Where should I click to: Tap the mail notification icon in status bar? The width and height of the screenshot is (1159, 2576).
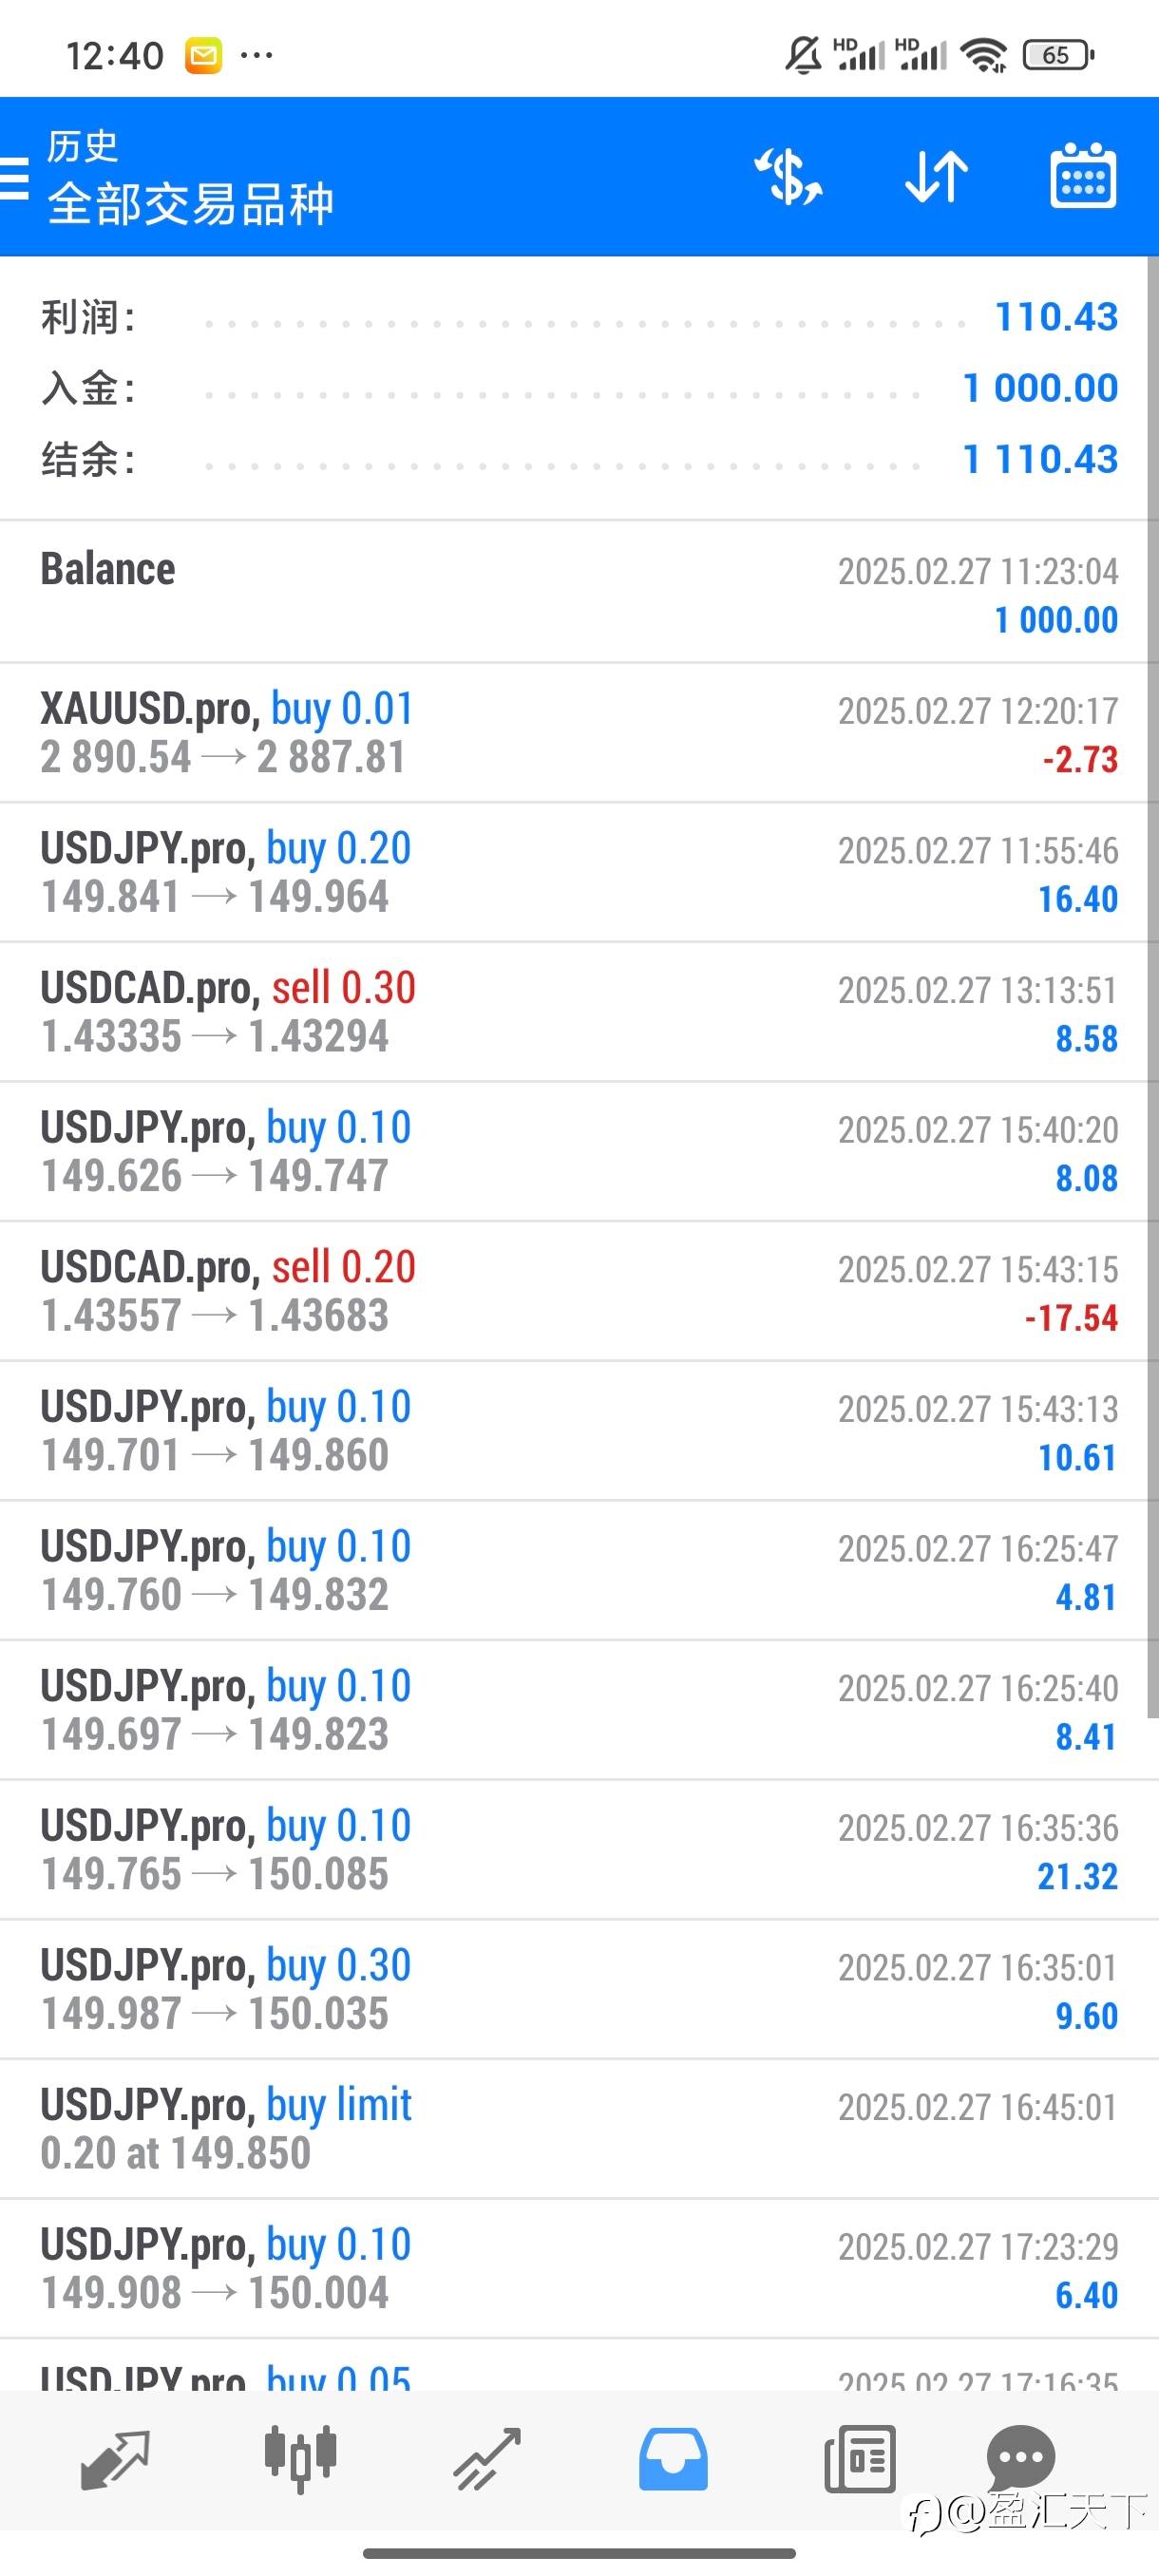pyautogui.click(x=203, y=55)
